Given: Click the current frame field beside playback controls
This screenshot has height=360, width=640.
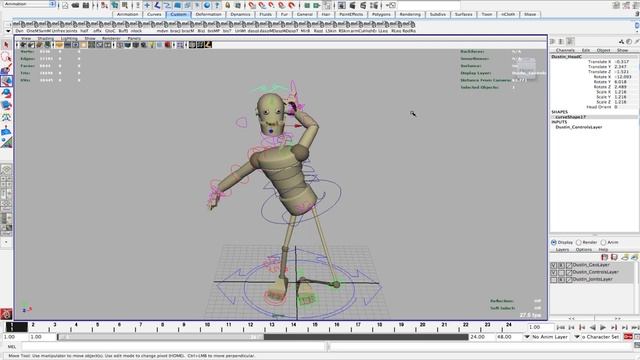Looking at the screenshot, I should [541, 327].
